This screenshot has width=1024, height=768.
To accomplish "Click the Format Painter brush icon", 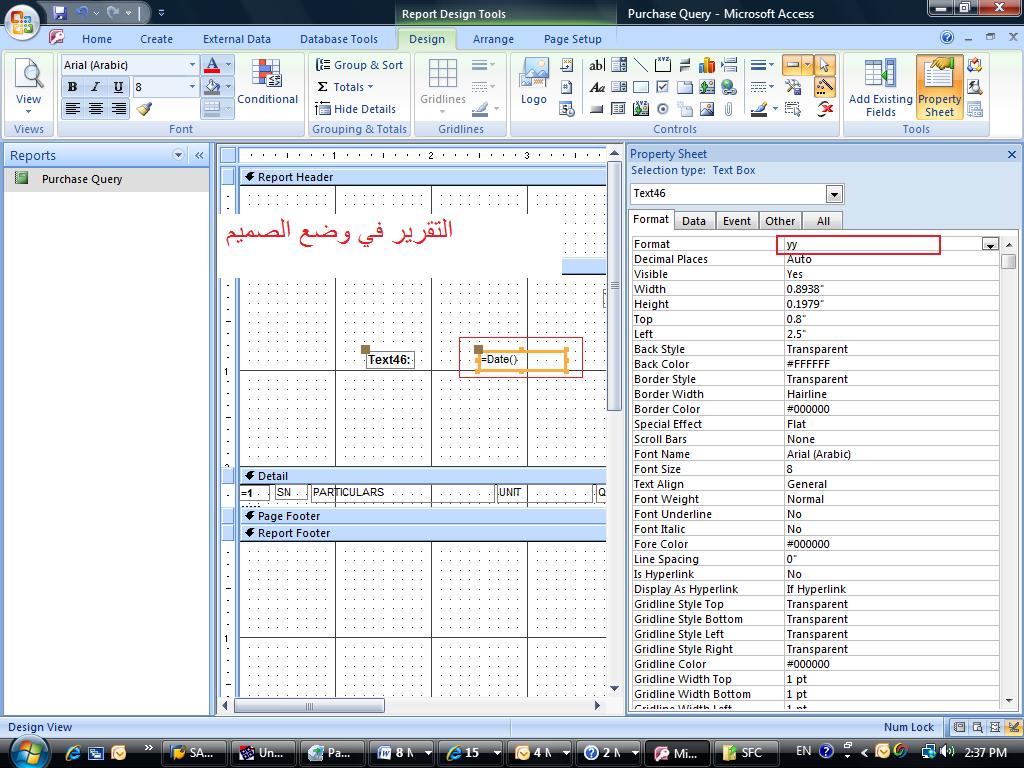I will pos(144,108).
